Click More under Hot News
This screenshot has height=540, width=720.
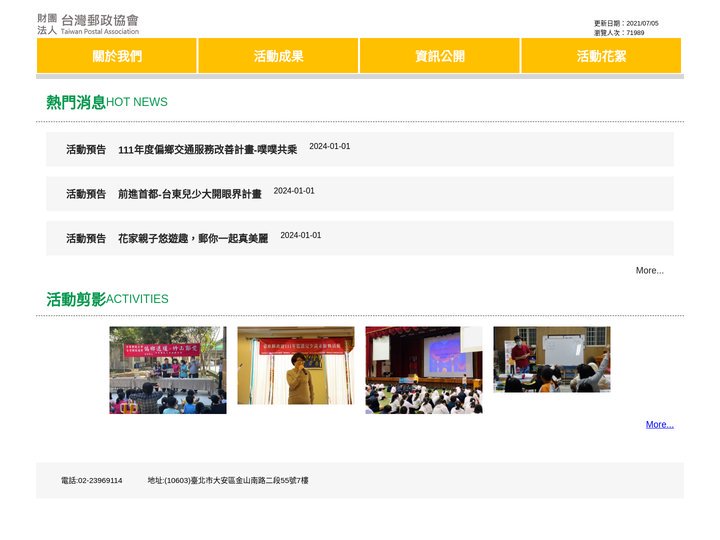point(649,270)
